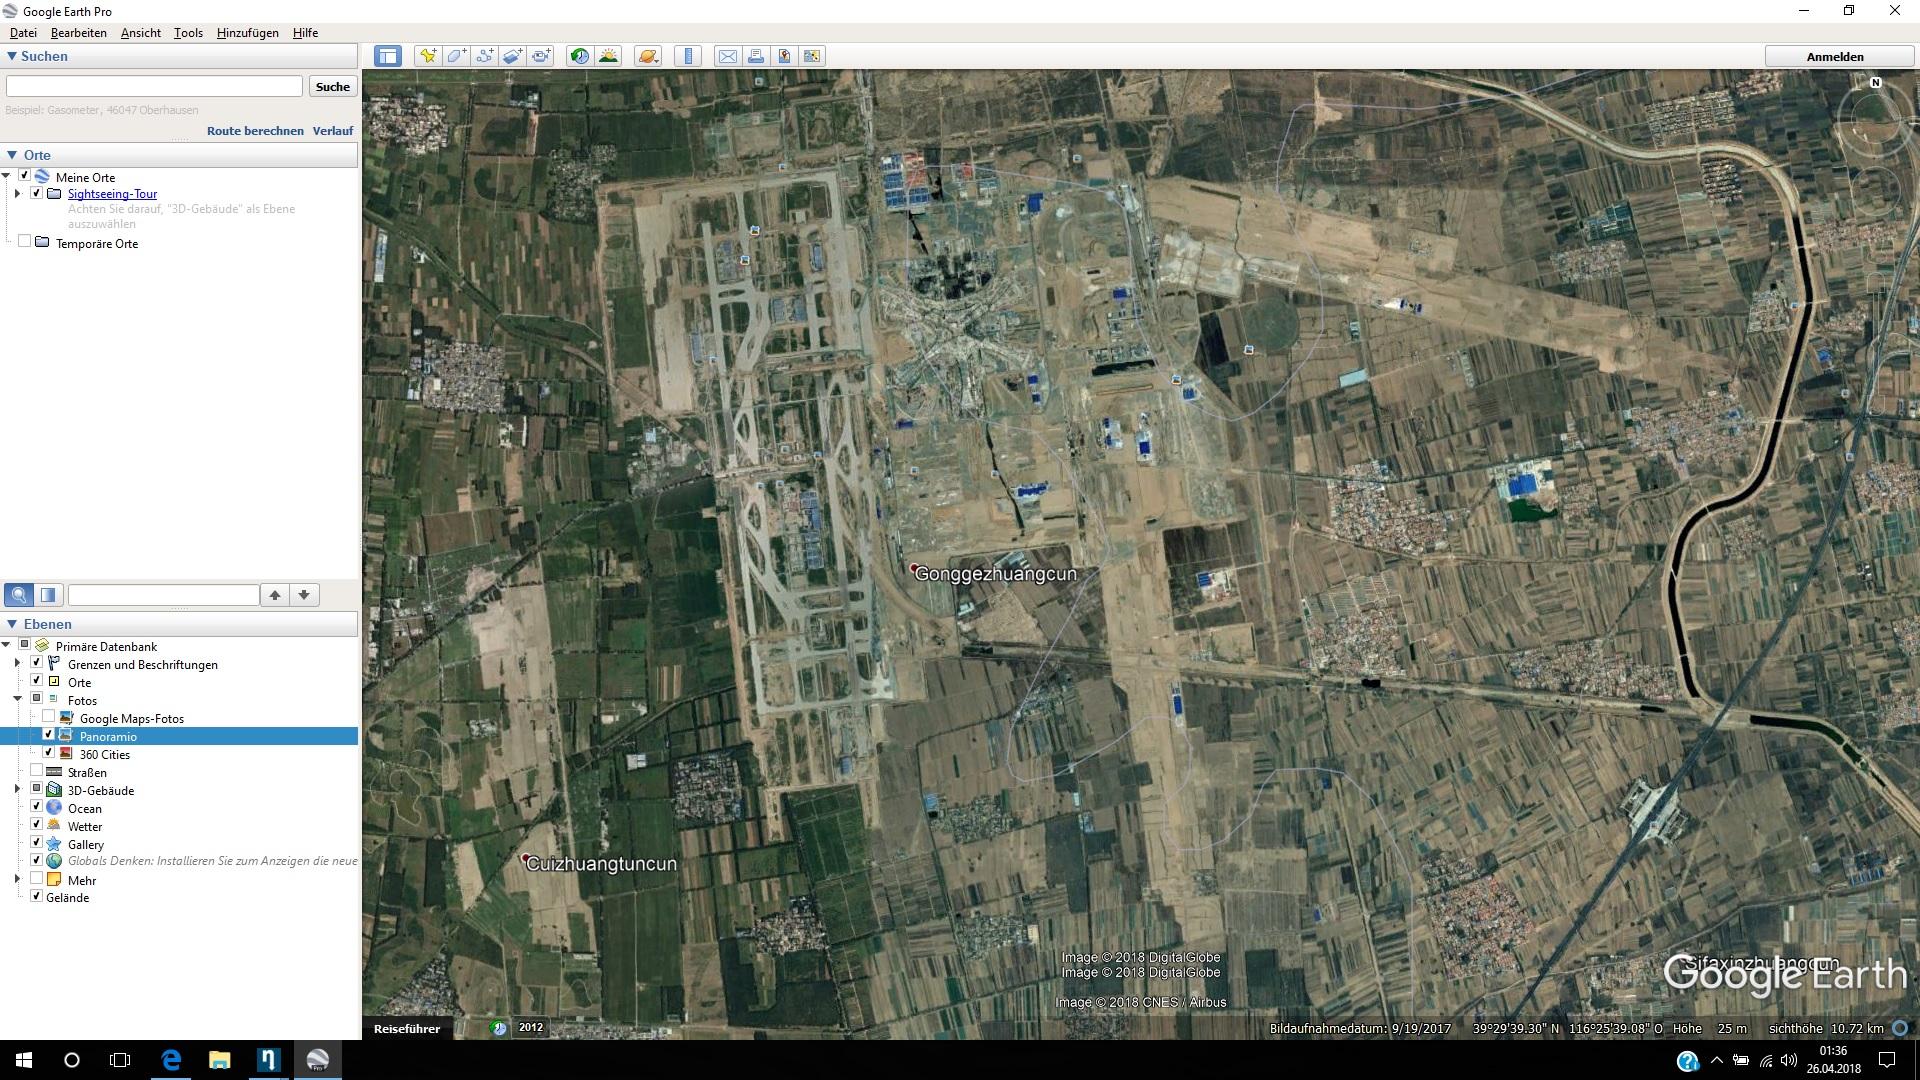Open the Ansicht menu

[140, 33]
